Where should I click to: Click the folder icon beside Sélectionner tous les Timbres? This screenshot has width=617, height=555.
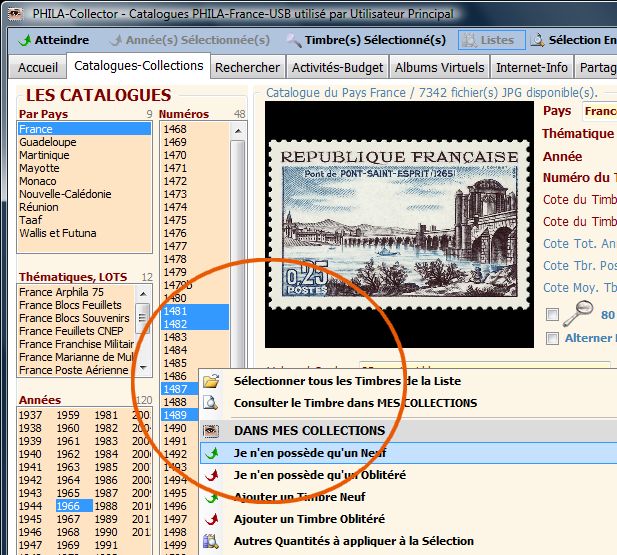(211, 381)
